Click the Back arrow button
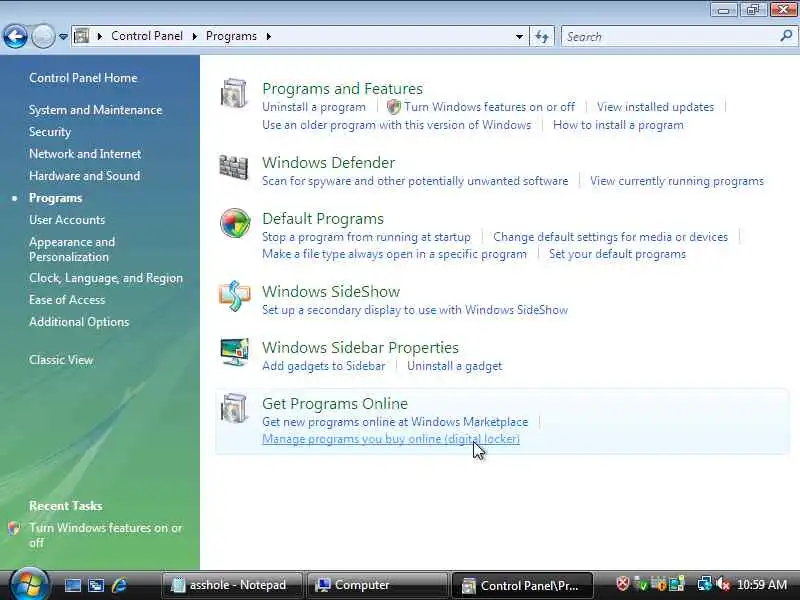The height and width of the screenshot is (600, 800). (15, 37)
